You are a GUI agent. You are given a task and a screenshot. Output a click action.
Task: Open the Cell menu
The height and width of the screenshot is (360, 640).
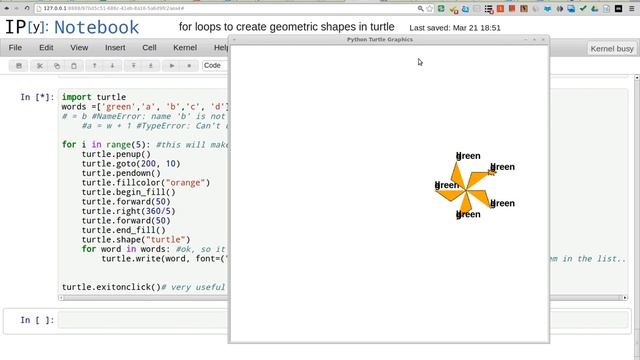(x=149, y=48)
